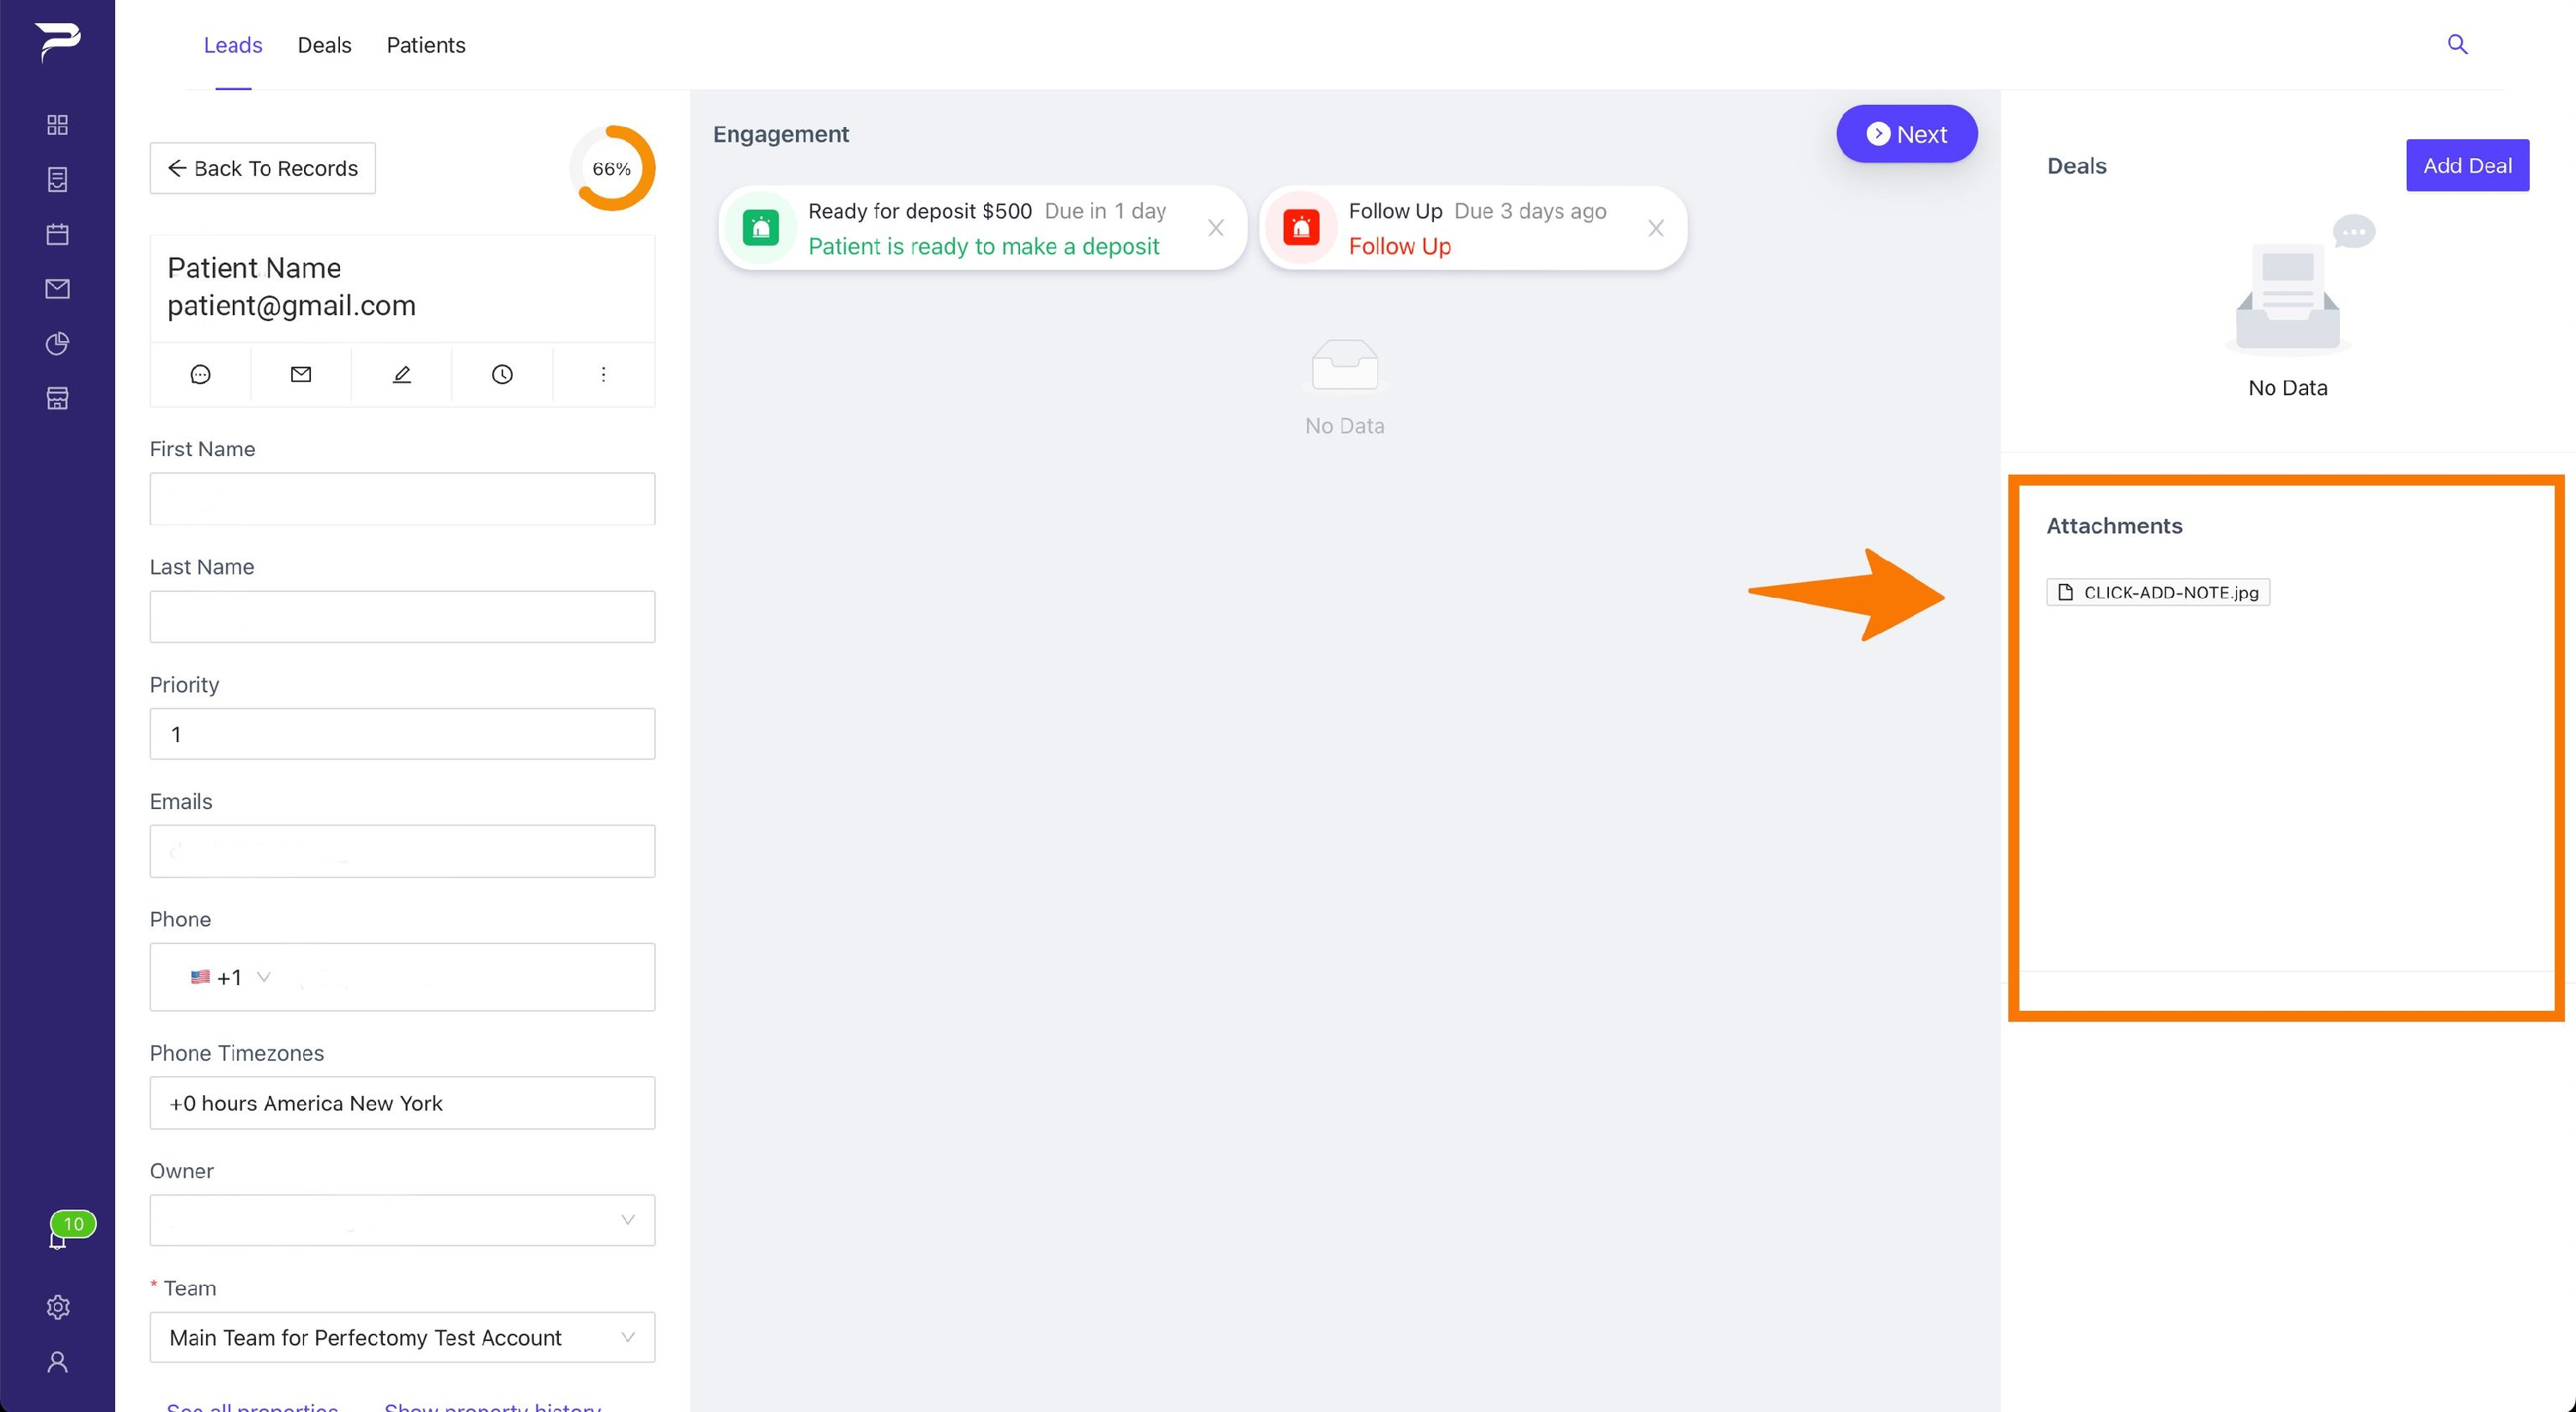Viewport: 2576px width, 1412px height.
Task: Open the pie chart reports icon
Action: click(57, 344)
